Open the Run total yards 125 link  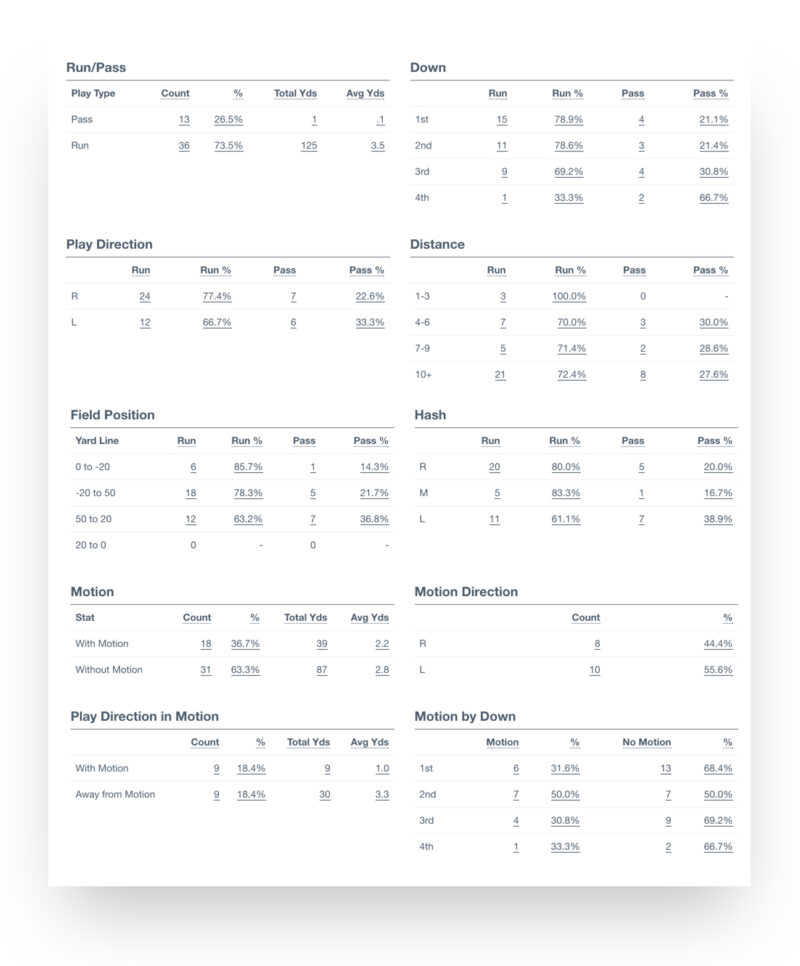[x=309, y=145]
